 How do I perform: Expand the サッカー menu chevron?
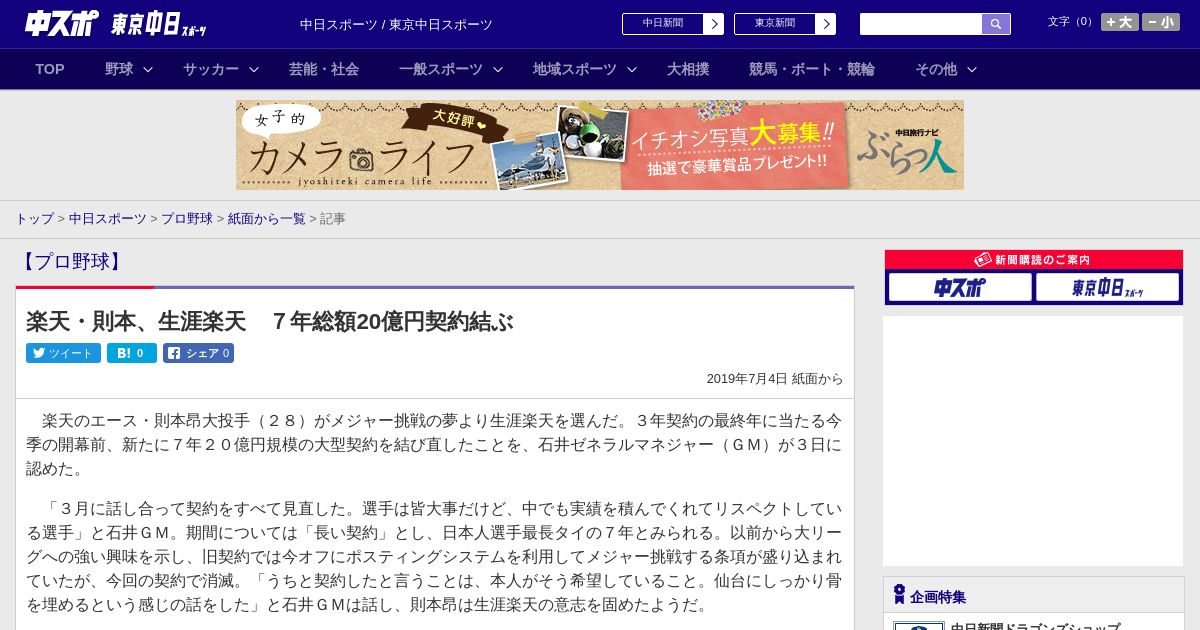254,69
